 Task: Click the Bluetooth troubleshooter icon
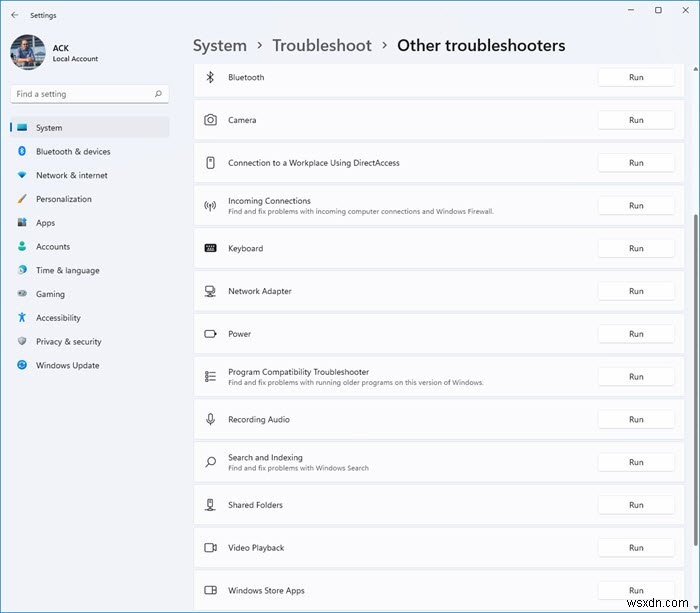pyautogui.click(x=210, y=77)
